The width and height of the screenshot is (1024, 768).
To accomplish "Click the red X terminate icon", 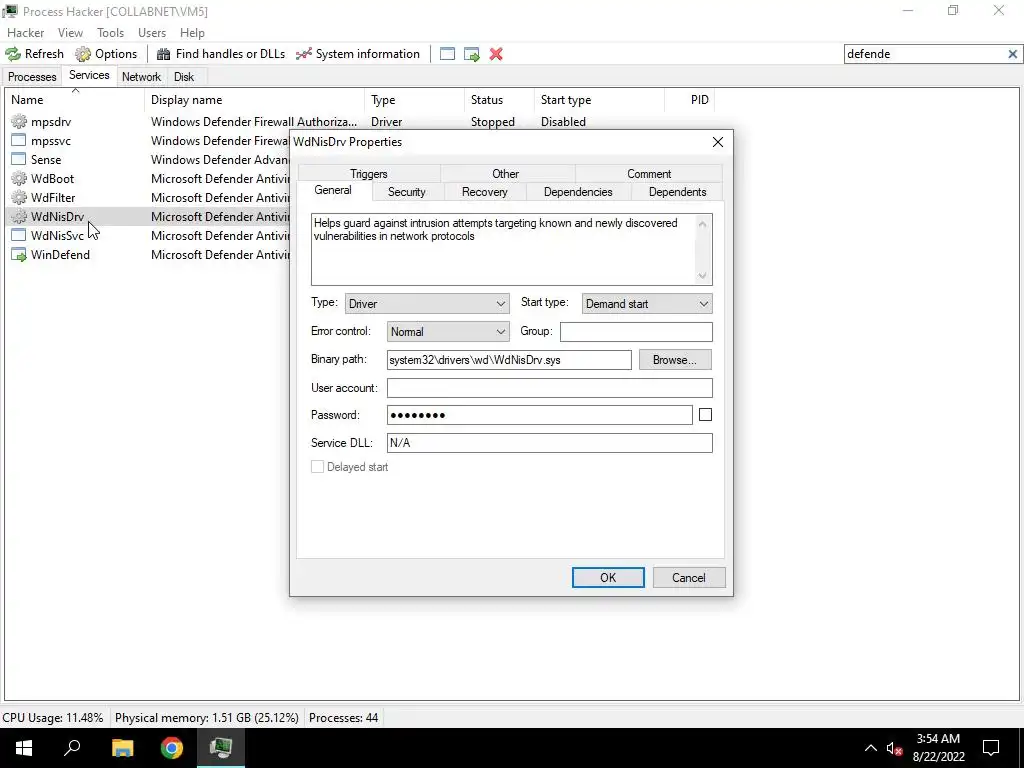I will pyautogui.click(x=496, y=54).
